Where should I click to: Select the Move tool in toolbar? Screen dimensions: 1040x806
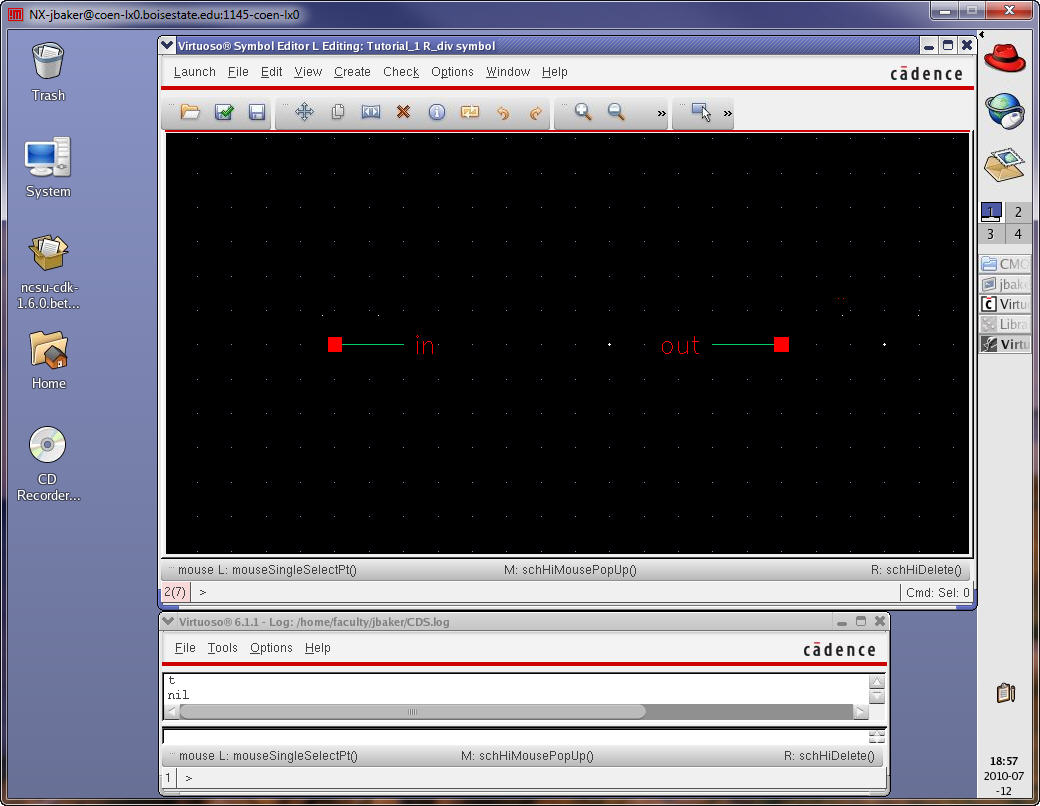304,113
